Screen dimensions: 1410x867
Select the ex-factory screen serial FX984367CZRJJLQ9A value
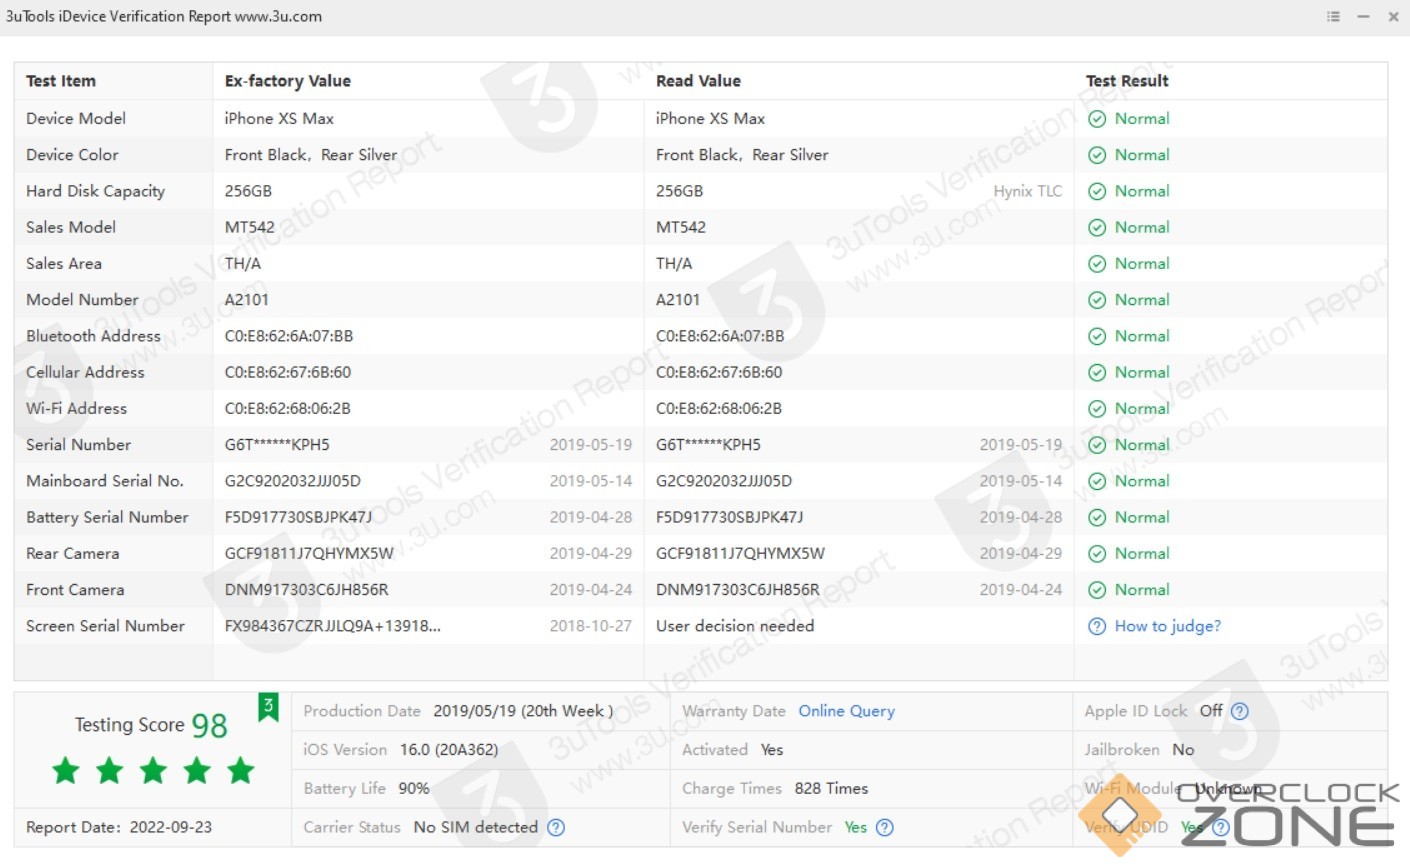(x=333, y=626)
